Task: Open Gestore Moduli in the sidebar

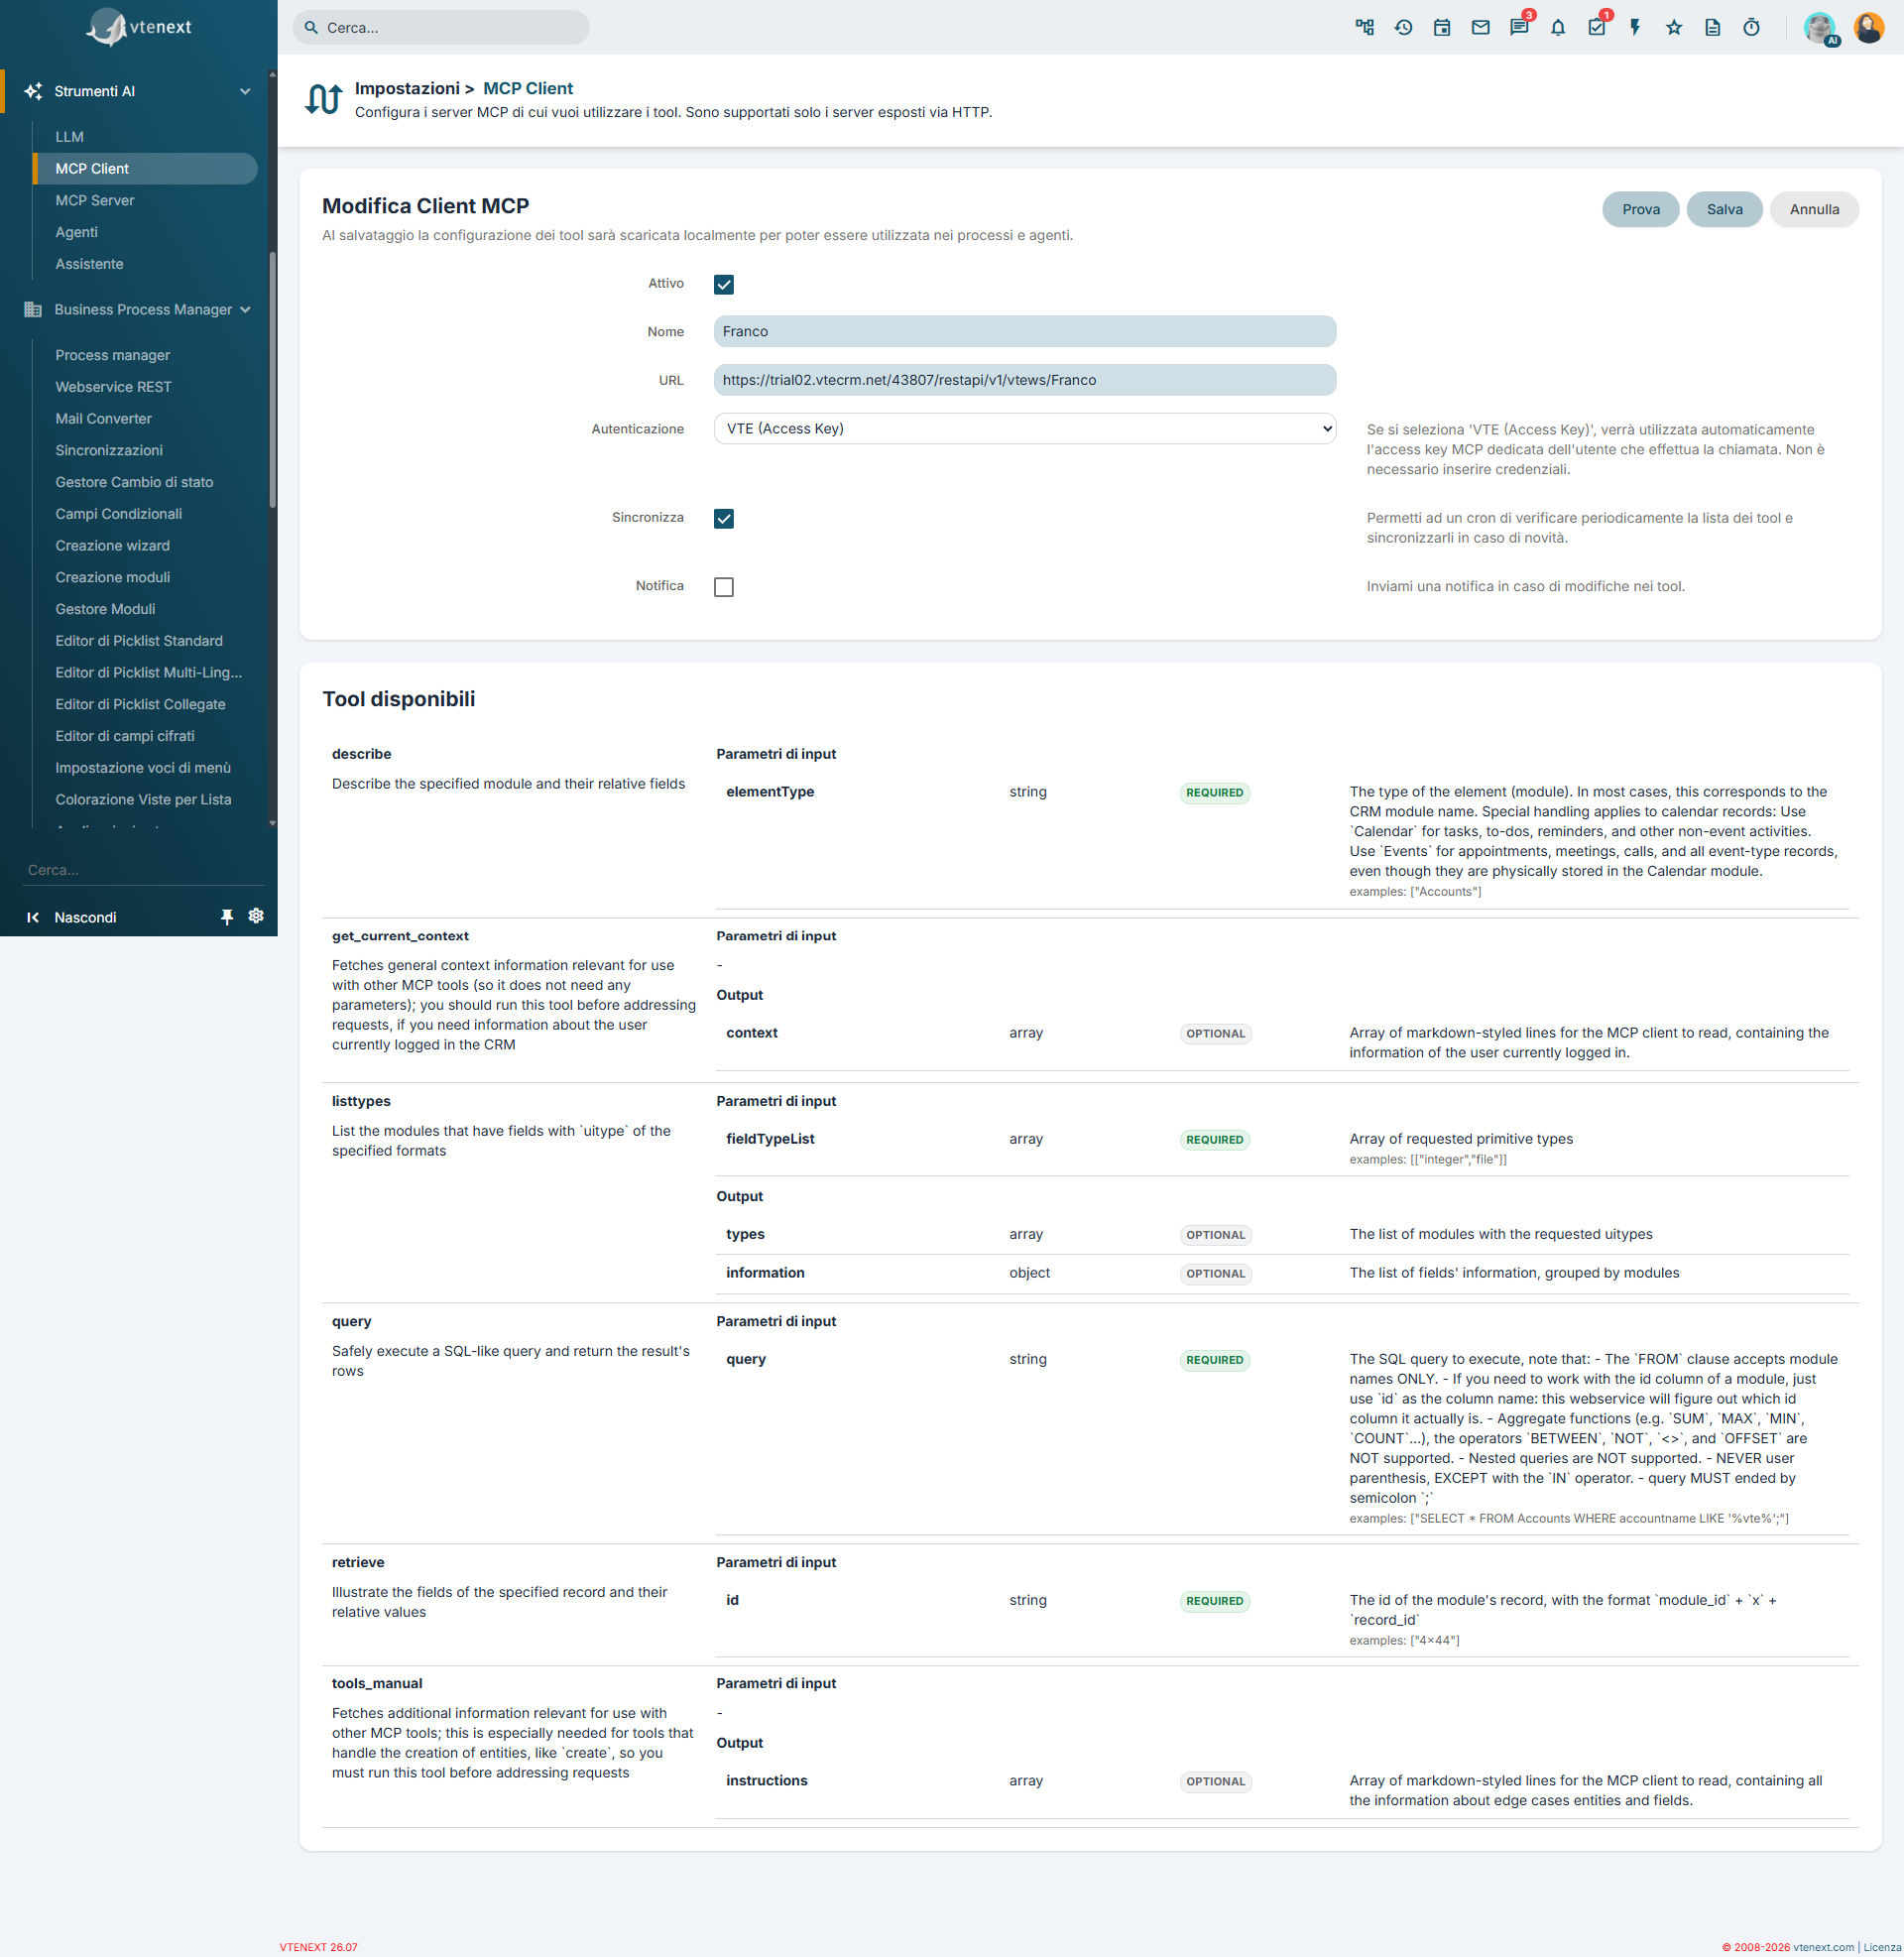Action: [106, 610]
